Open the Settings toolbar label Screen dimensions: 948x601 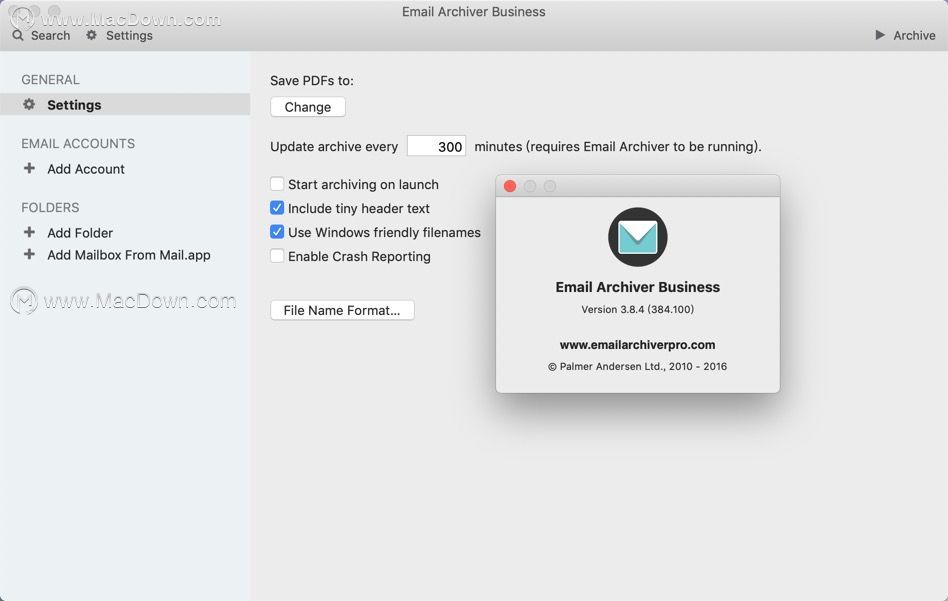(129, 36)
